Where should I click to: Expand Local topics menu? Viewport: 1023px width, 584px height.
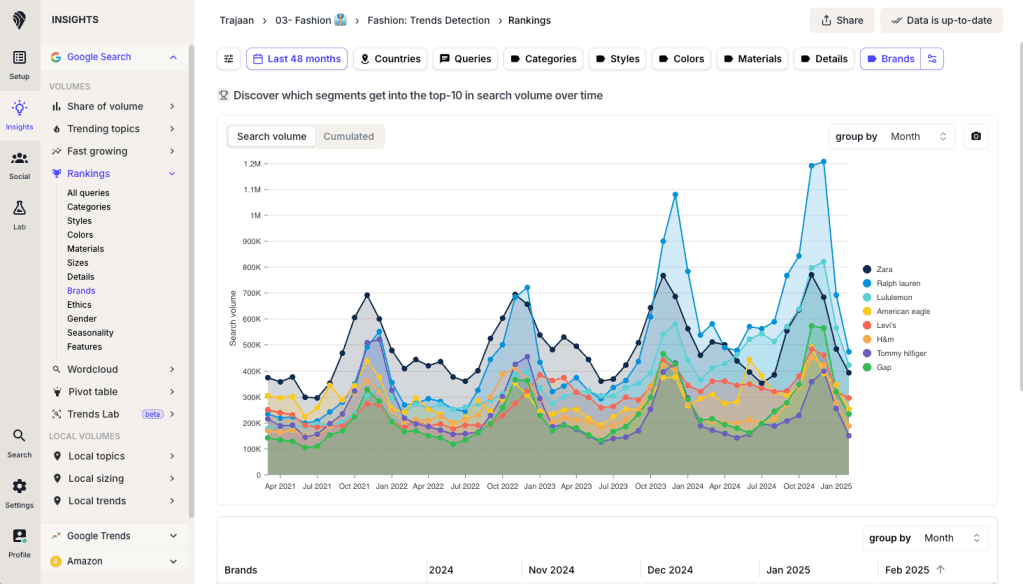(172, 456)
